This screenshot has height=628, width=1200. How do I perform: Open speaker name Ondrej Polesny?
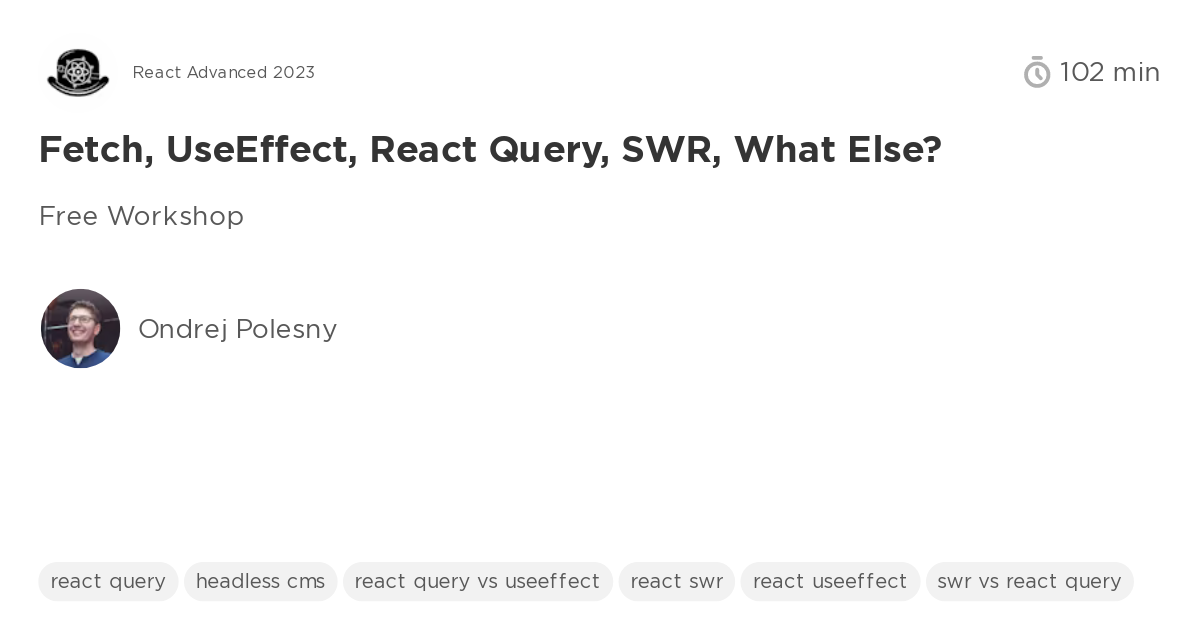(x=237, y=329)
